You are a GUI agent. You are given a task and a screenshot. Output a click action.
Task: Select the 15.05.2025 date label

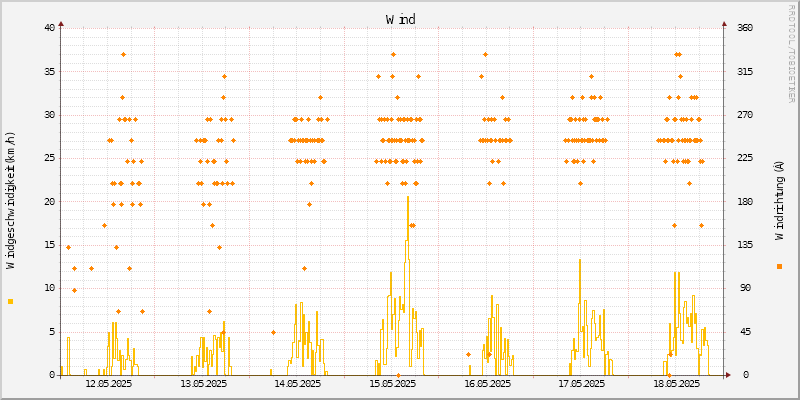pos(392,383)
